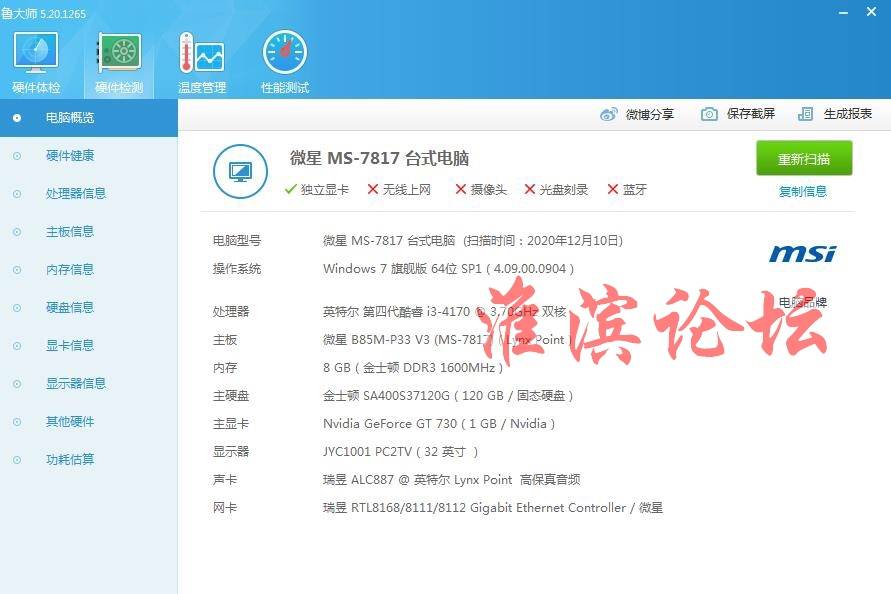Click the bullet icon beside 主板信息
This screenshot has height=594, width=891.
[17, 232]
